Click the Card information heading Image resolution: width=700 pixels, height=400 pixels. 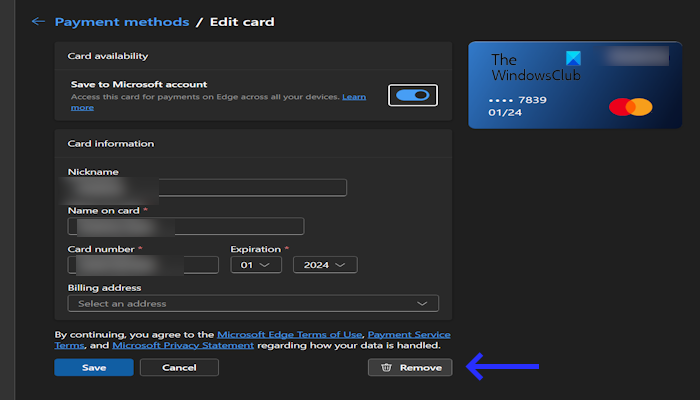coord(111,143)
